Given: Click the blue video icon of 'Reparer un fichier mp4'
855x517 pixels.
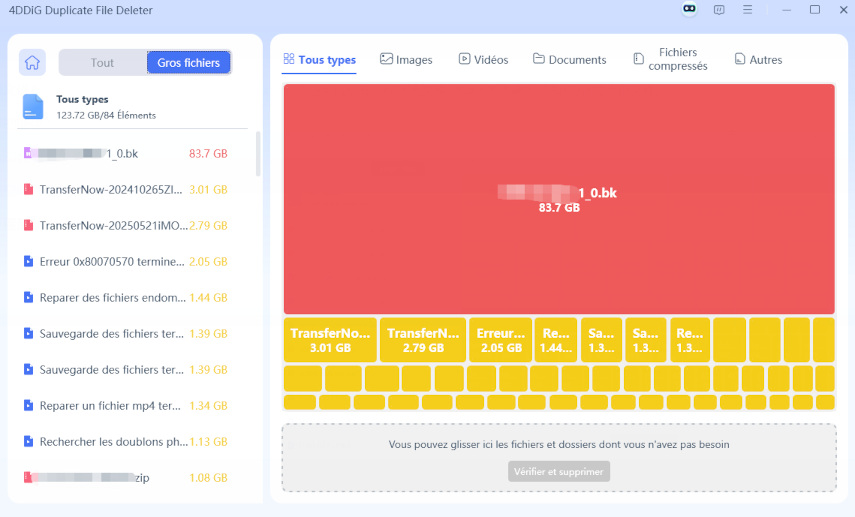Looking at the screenshot, I should (28, 405).
